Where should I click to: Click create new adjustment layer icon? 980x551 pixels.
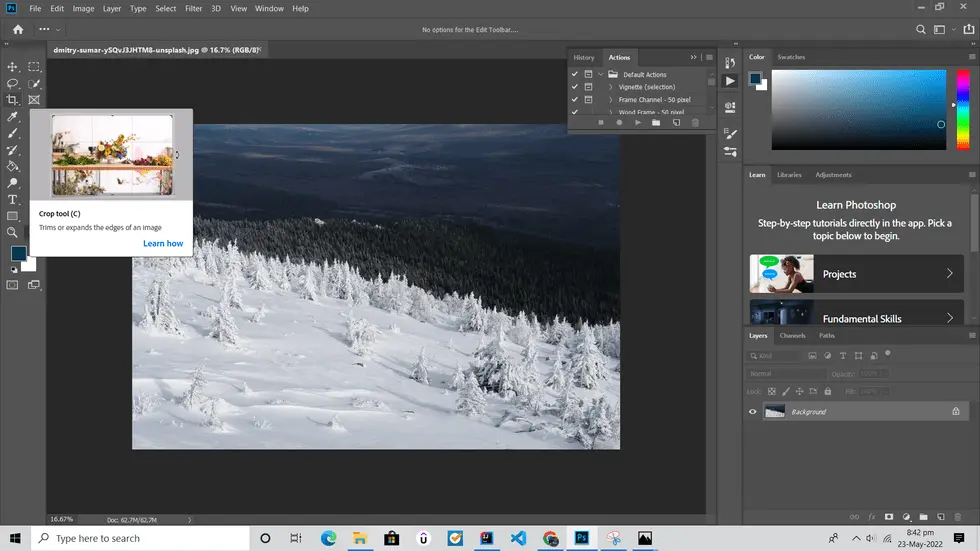pyautogui.click(x=906, y=517)
